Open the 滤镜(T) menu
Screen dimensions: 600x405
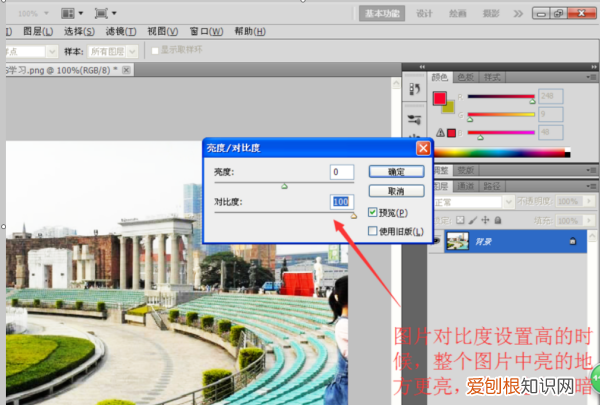[121, 31]
